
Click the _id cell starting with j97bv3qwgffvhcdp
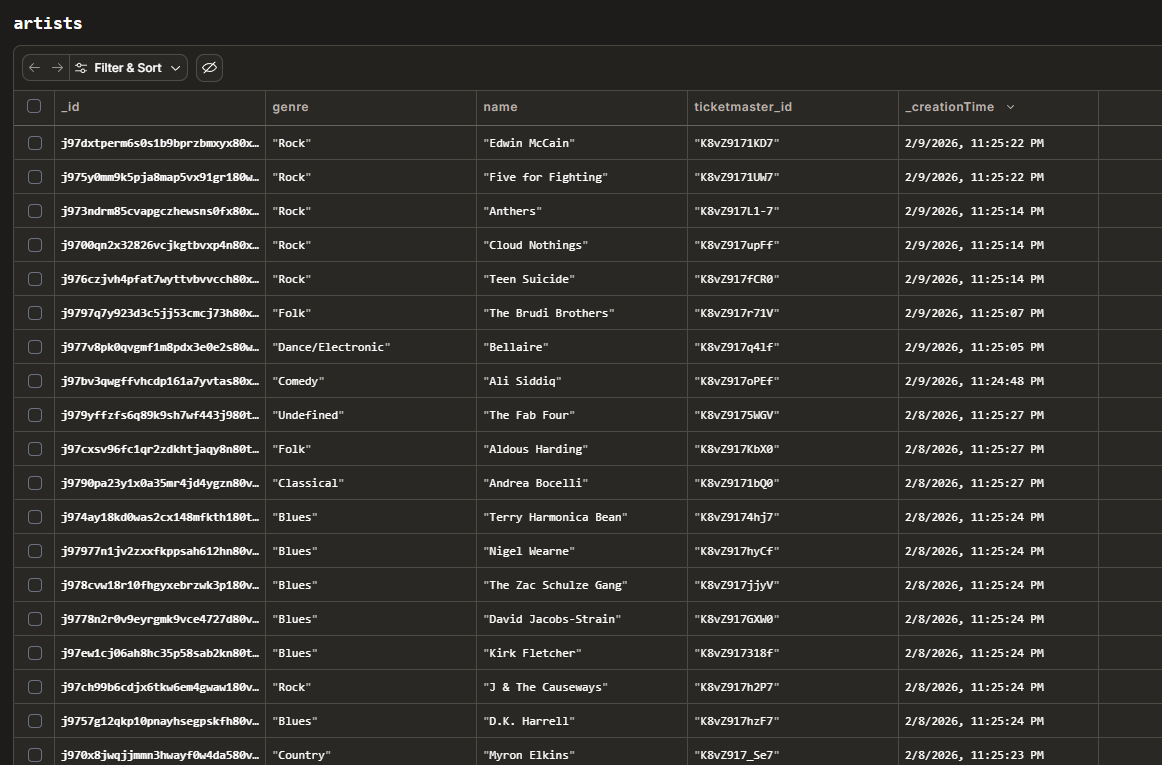point(160,382)
